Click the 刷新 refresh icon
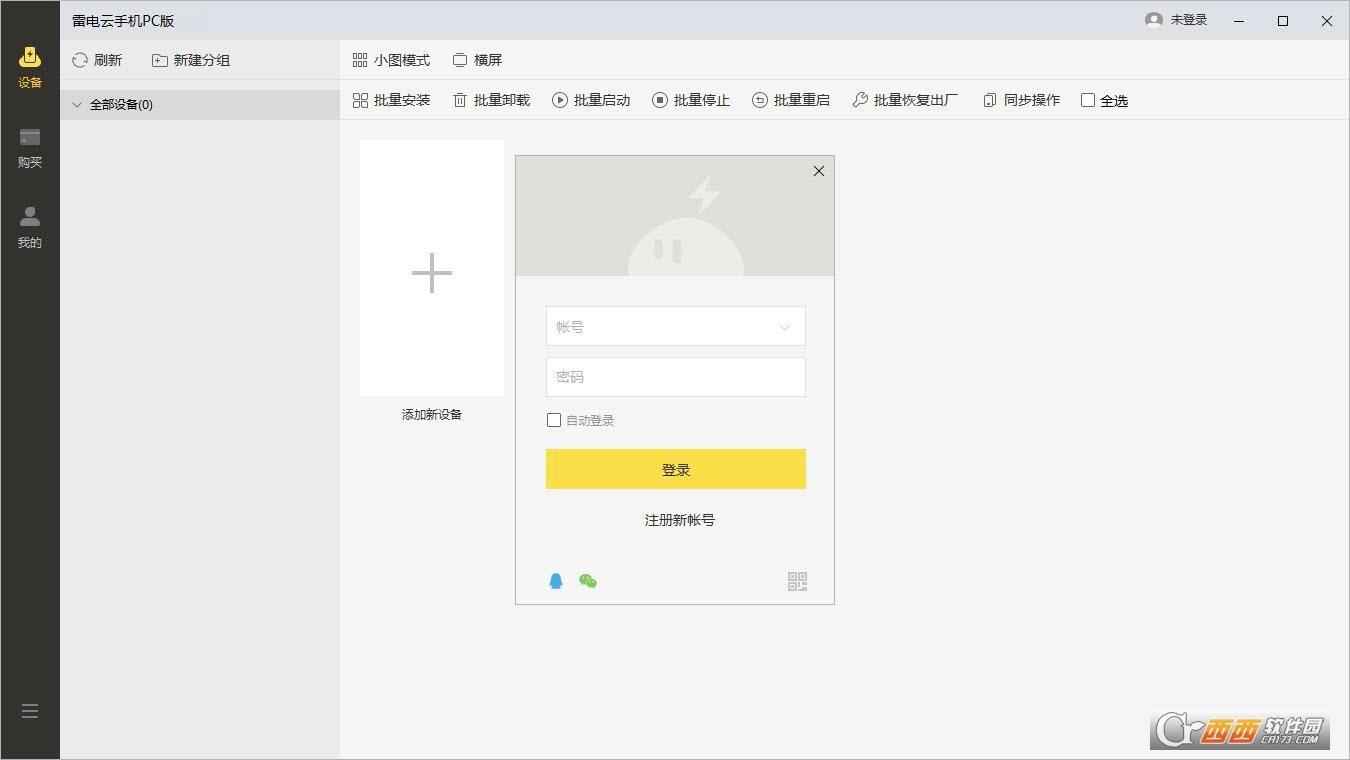The height and width of the screenshot is (760, 1350). pos(79,60)
